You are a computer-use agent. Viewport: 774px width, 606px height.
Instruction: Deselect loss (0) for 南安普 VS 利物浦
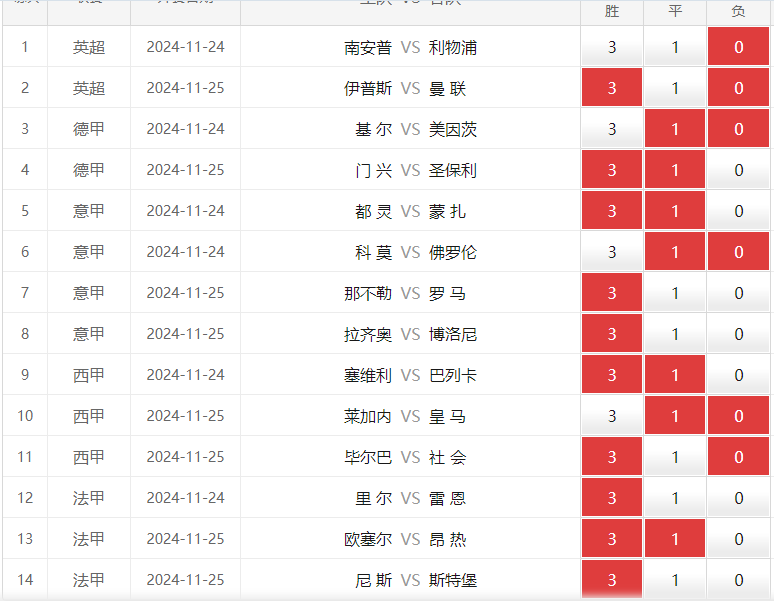(738, 47)
